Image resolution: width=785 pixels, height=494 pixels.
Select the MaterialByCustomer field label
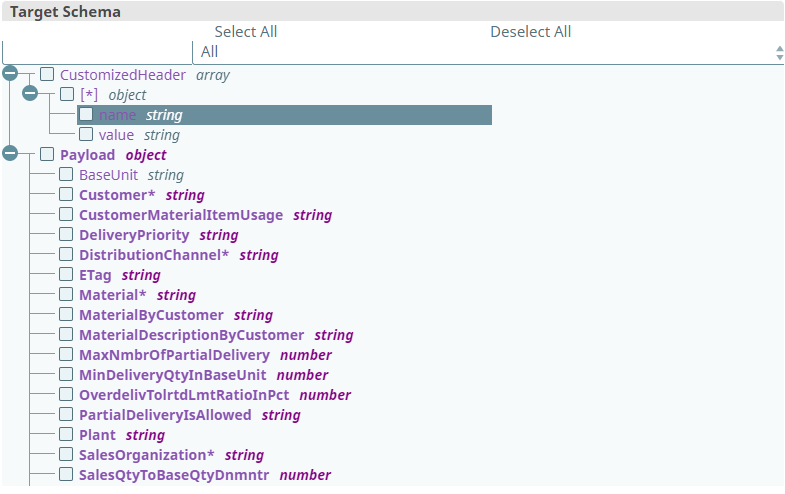click(x=151, y=315)
